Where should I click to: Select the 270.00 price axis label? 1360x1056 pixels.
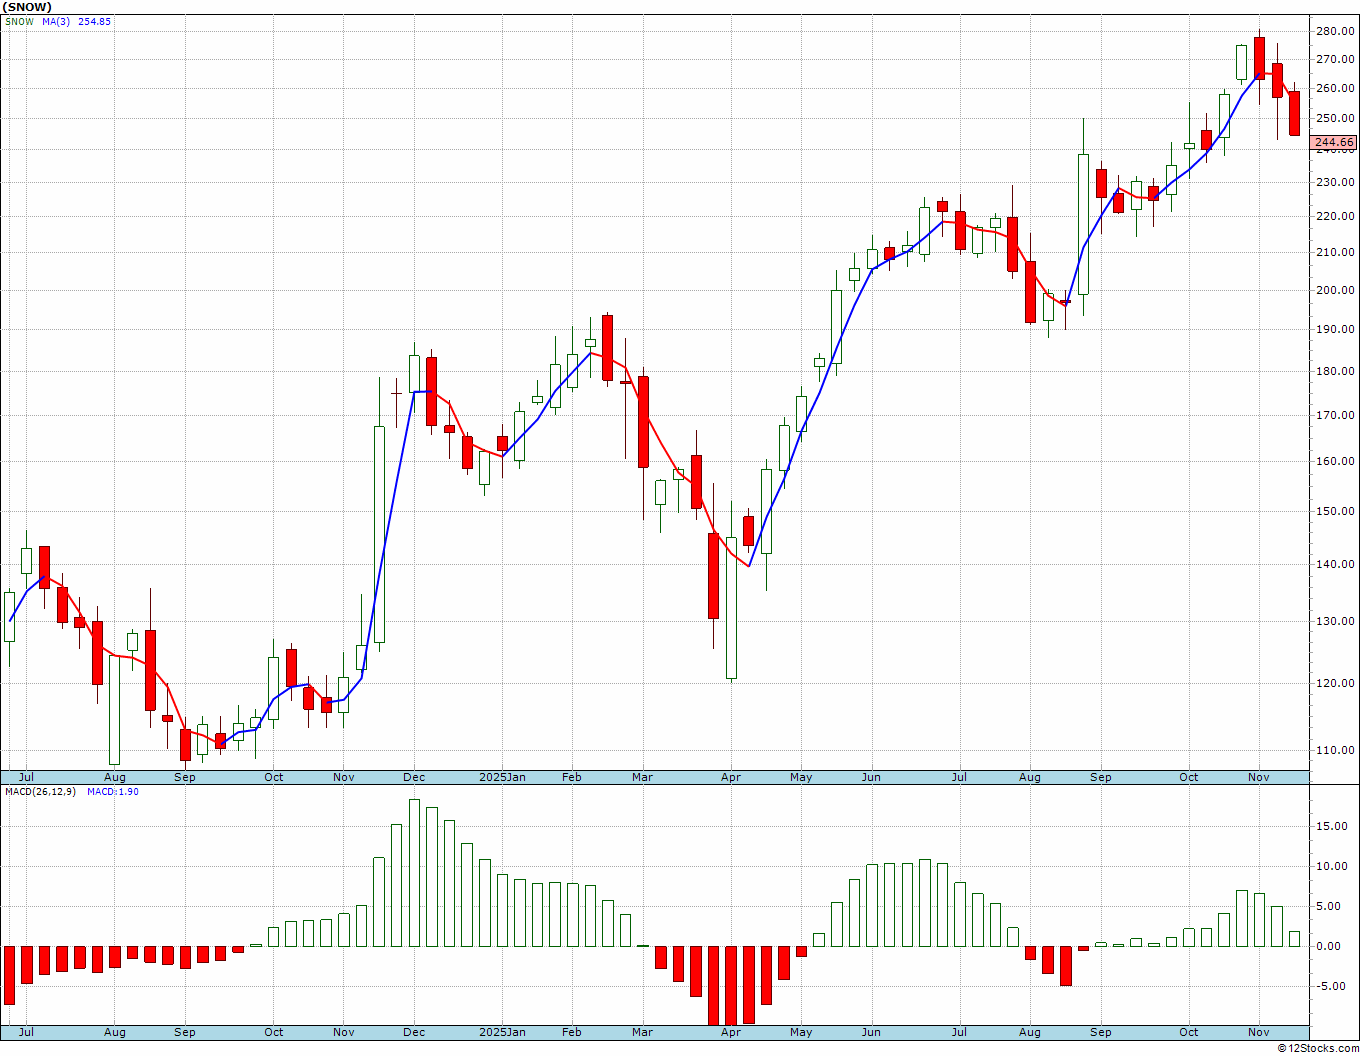click(1336, 59)
